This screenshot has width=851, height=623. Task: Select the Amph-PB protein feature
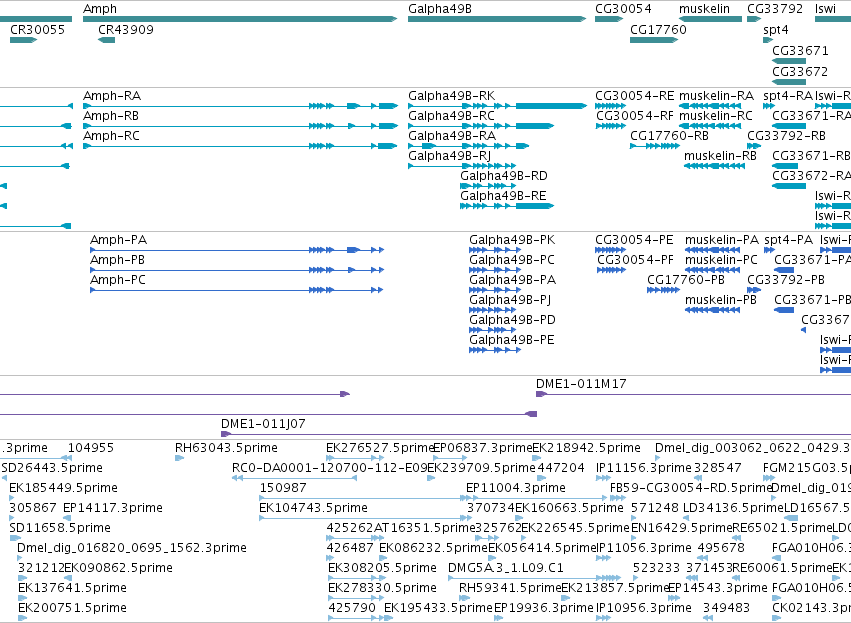pyautogui.click(x=237, y=270)
